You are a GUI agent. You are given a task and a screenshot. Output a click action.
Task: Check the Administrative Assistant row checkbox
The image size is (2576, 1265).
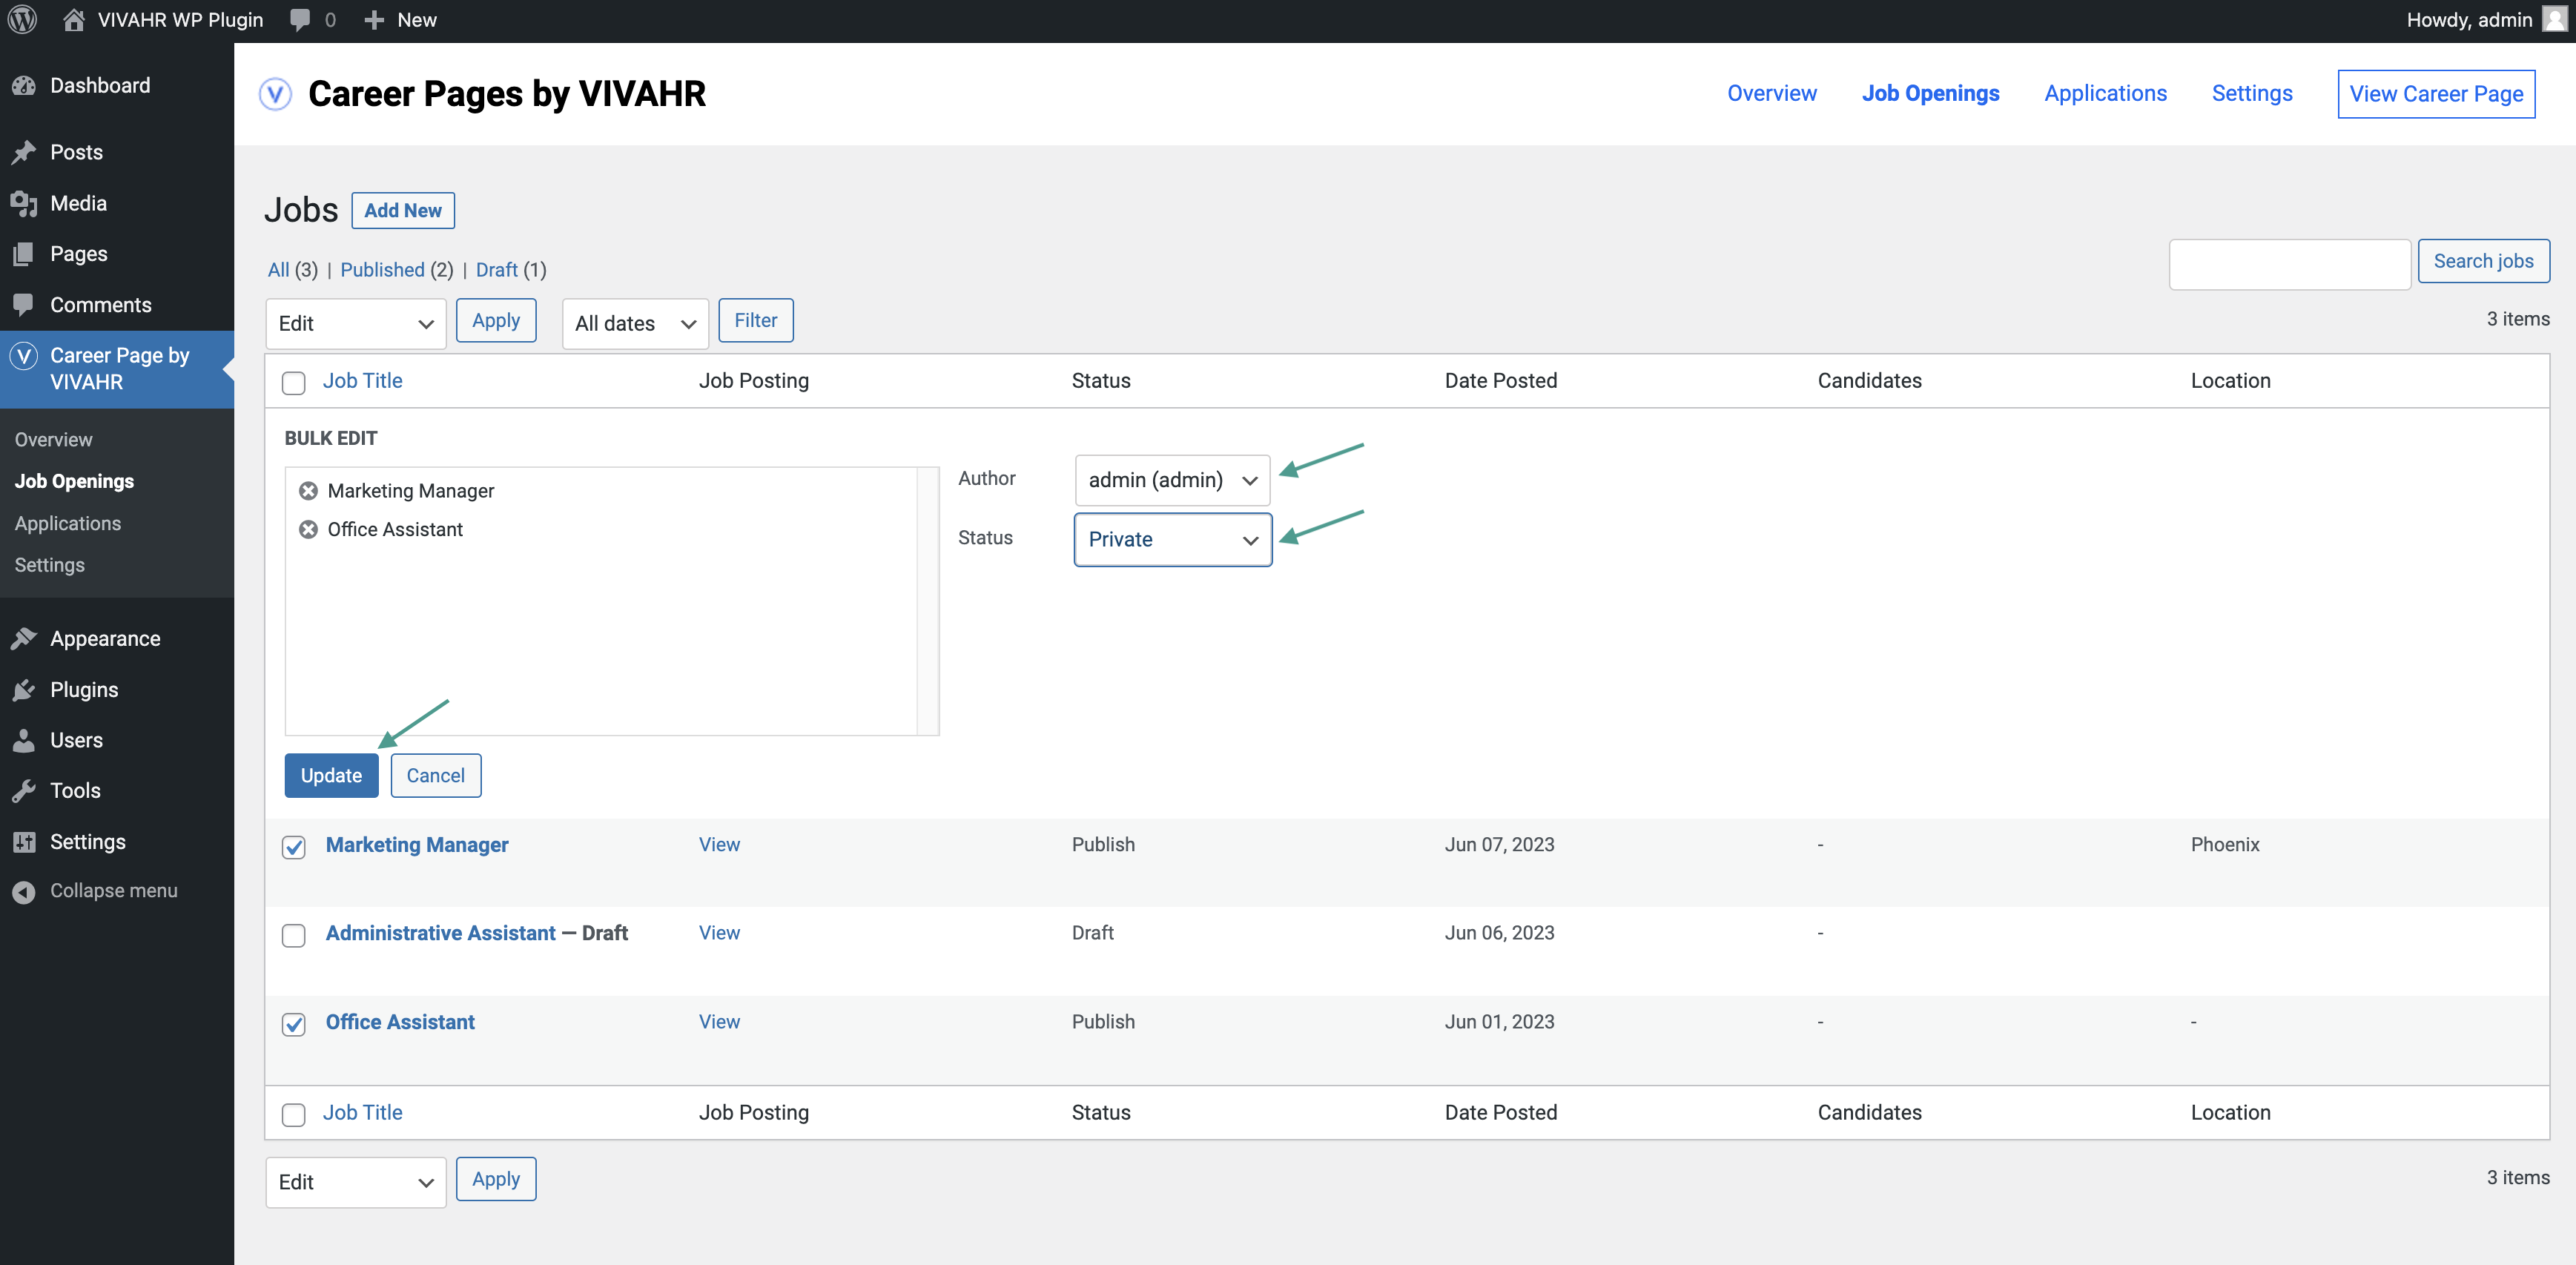293,935
